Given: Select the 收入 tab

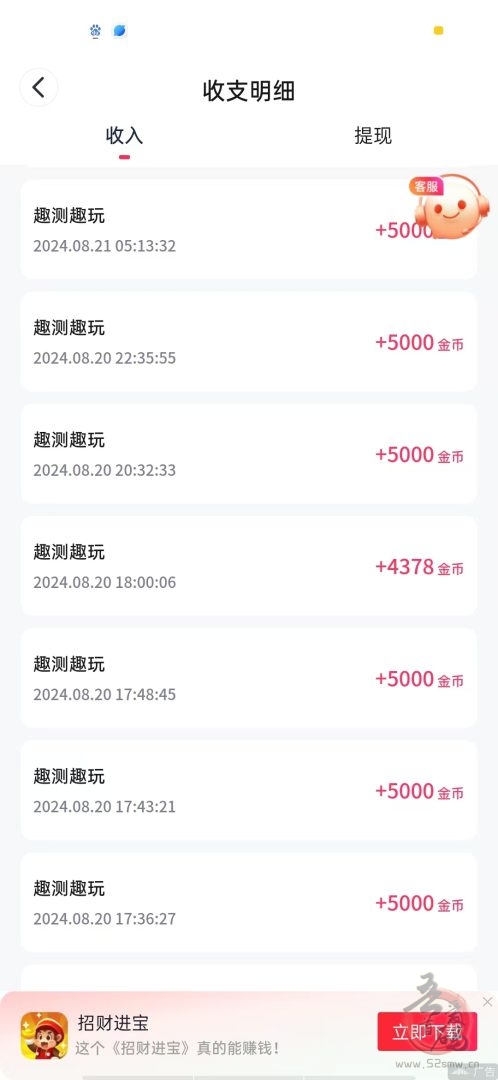Looking at the screenshot, I should (124, 136).
